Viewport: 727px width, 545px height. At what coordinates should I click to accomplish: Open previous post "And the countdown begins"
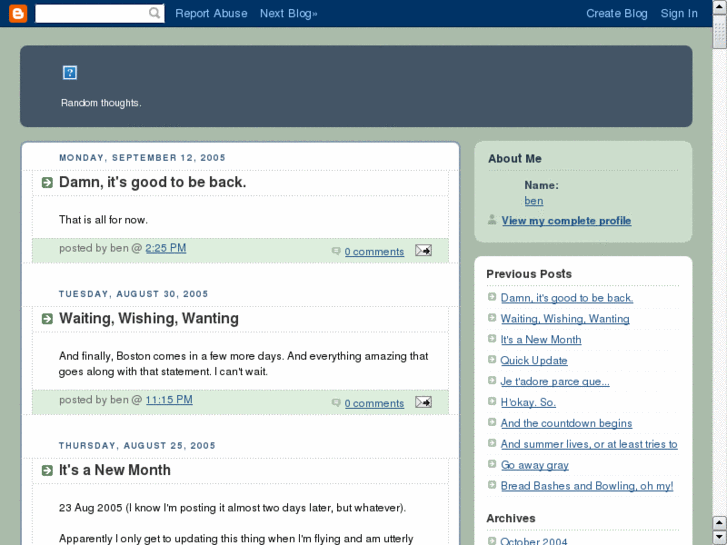click(566, 423)
